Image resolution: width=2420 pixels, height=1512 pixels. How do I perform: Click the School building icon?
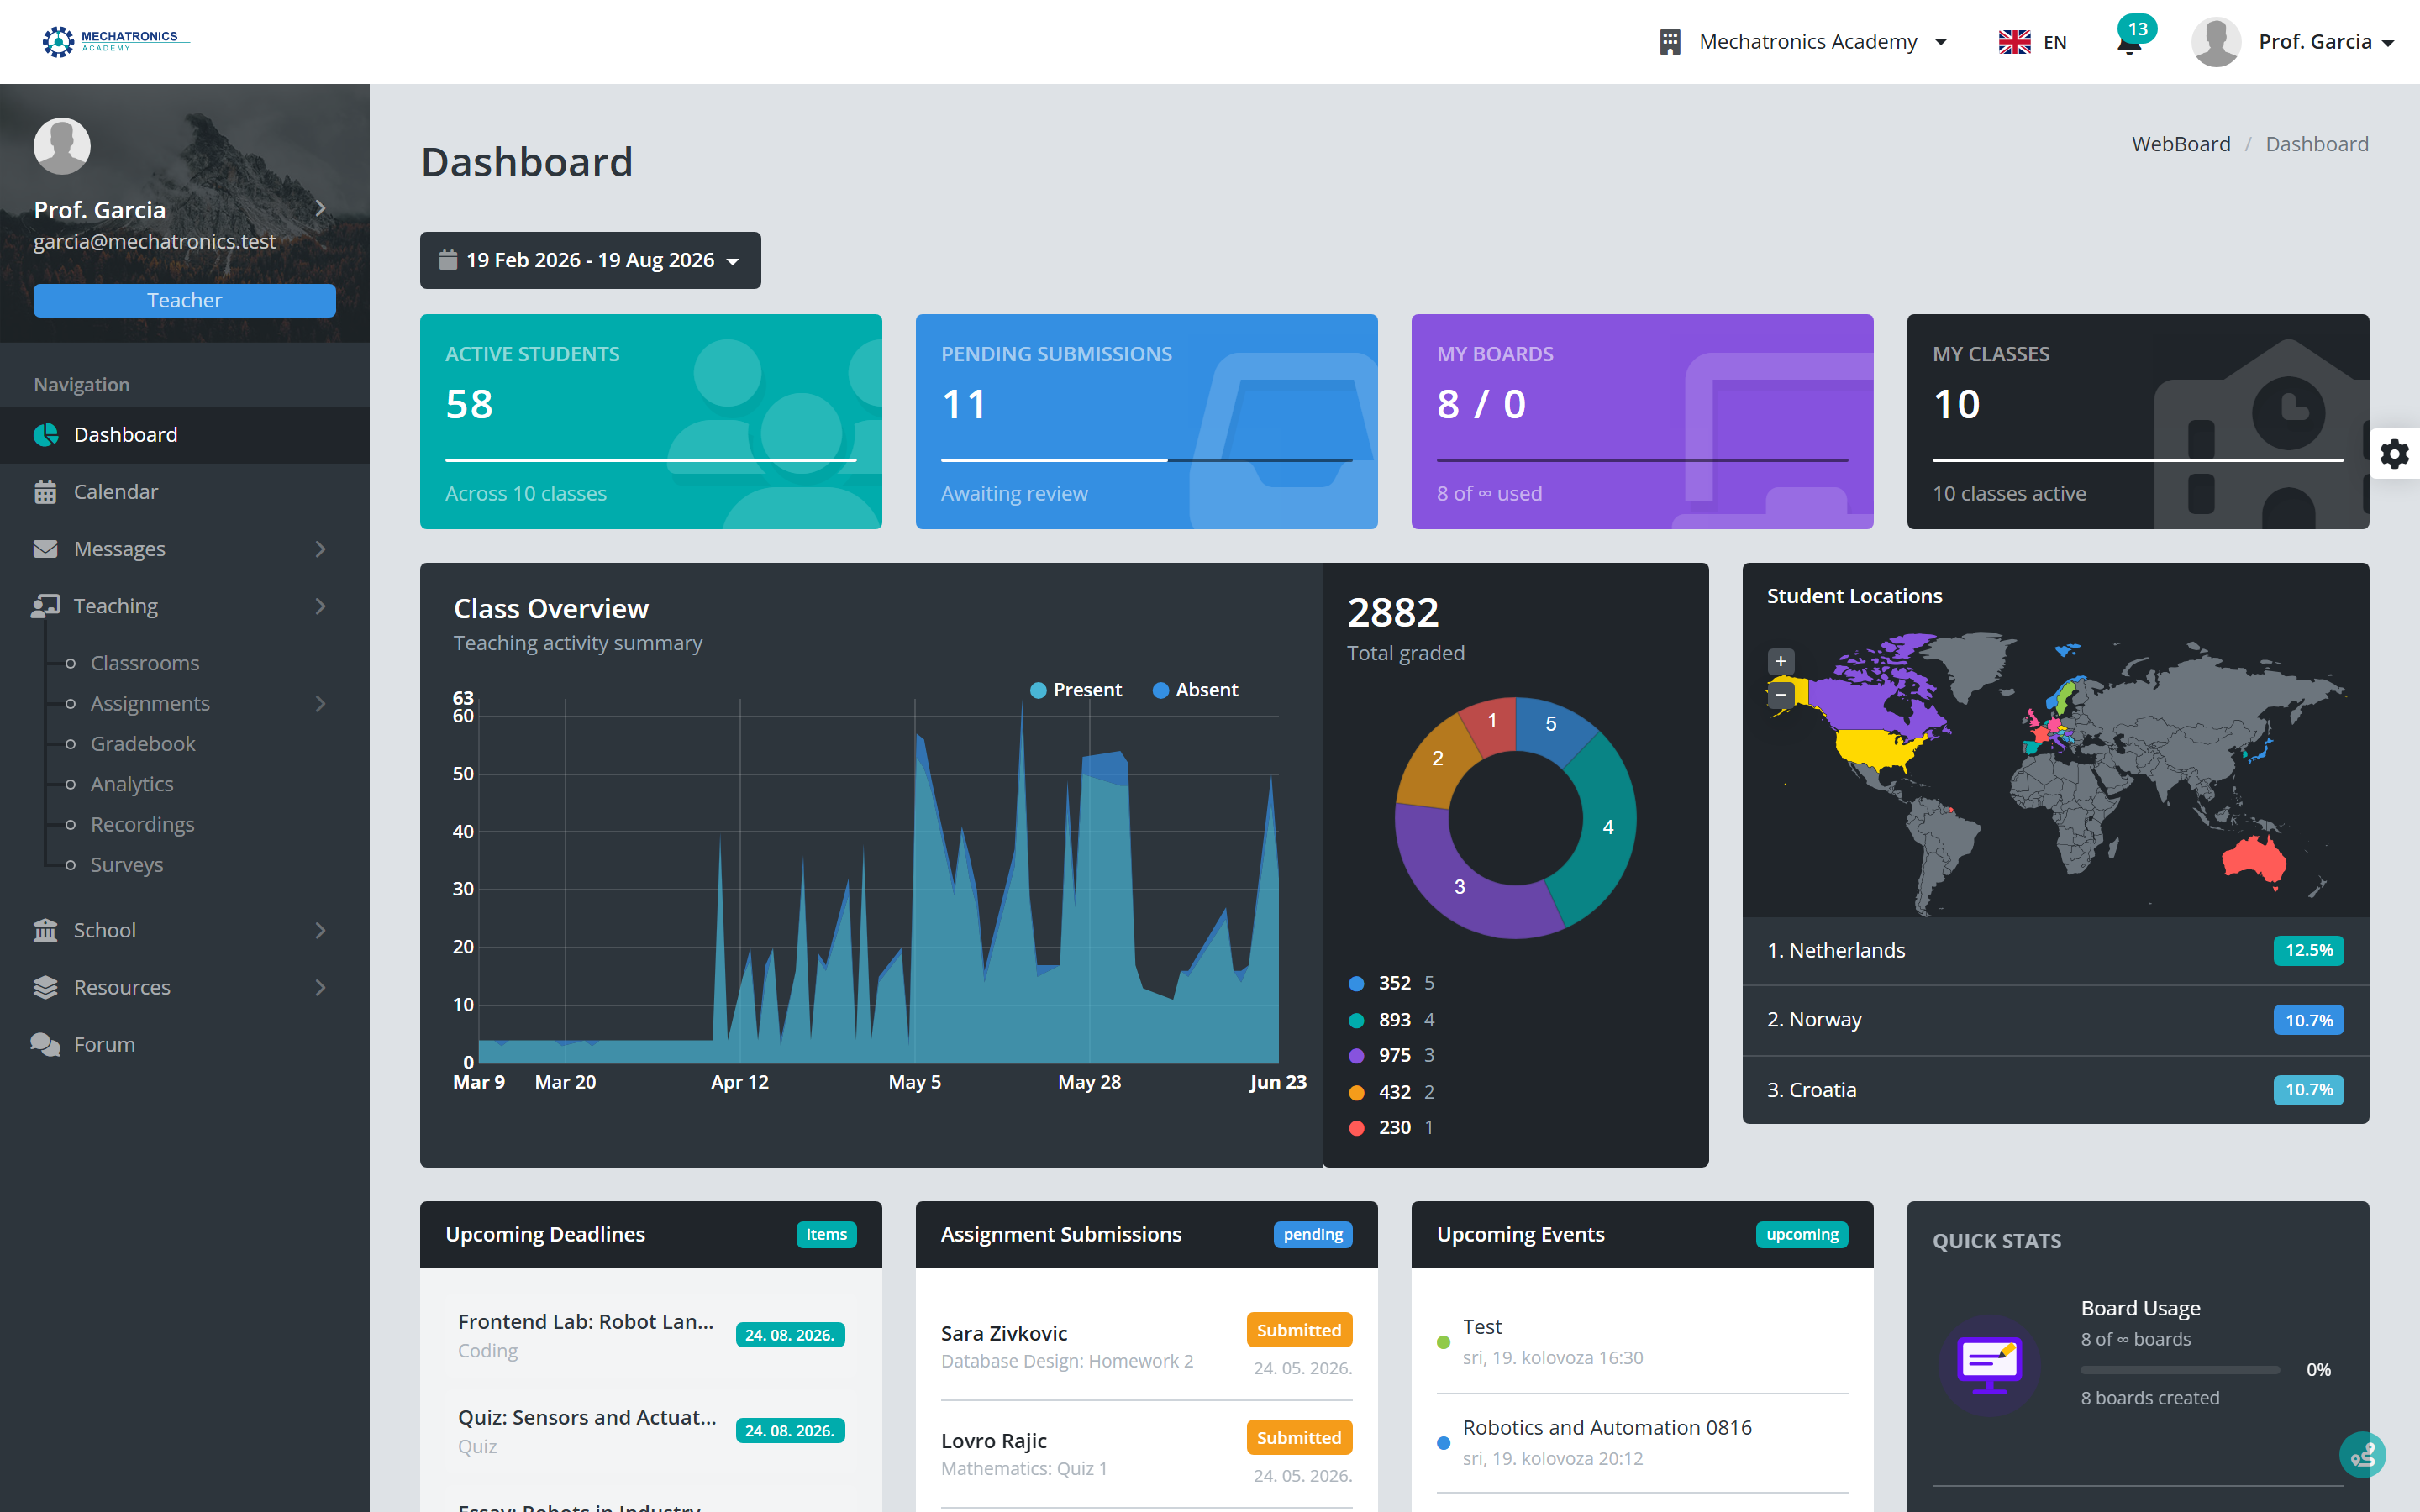point(45,930)
